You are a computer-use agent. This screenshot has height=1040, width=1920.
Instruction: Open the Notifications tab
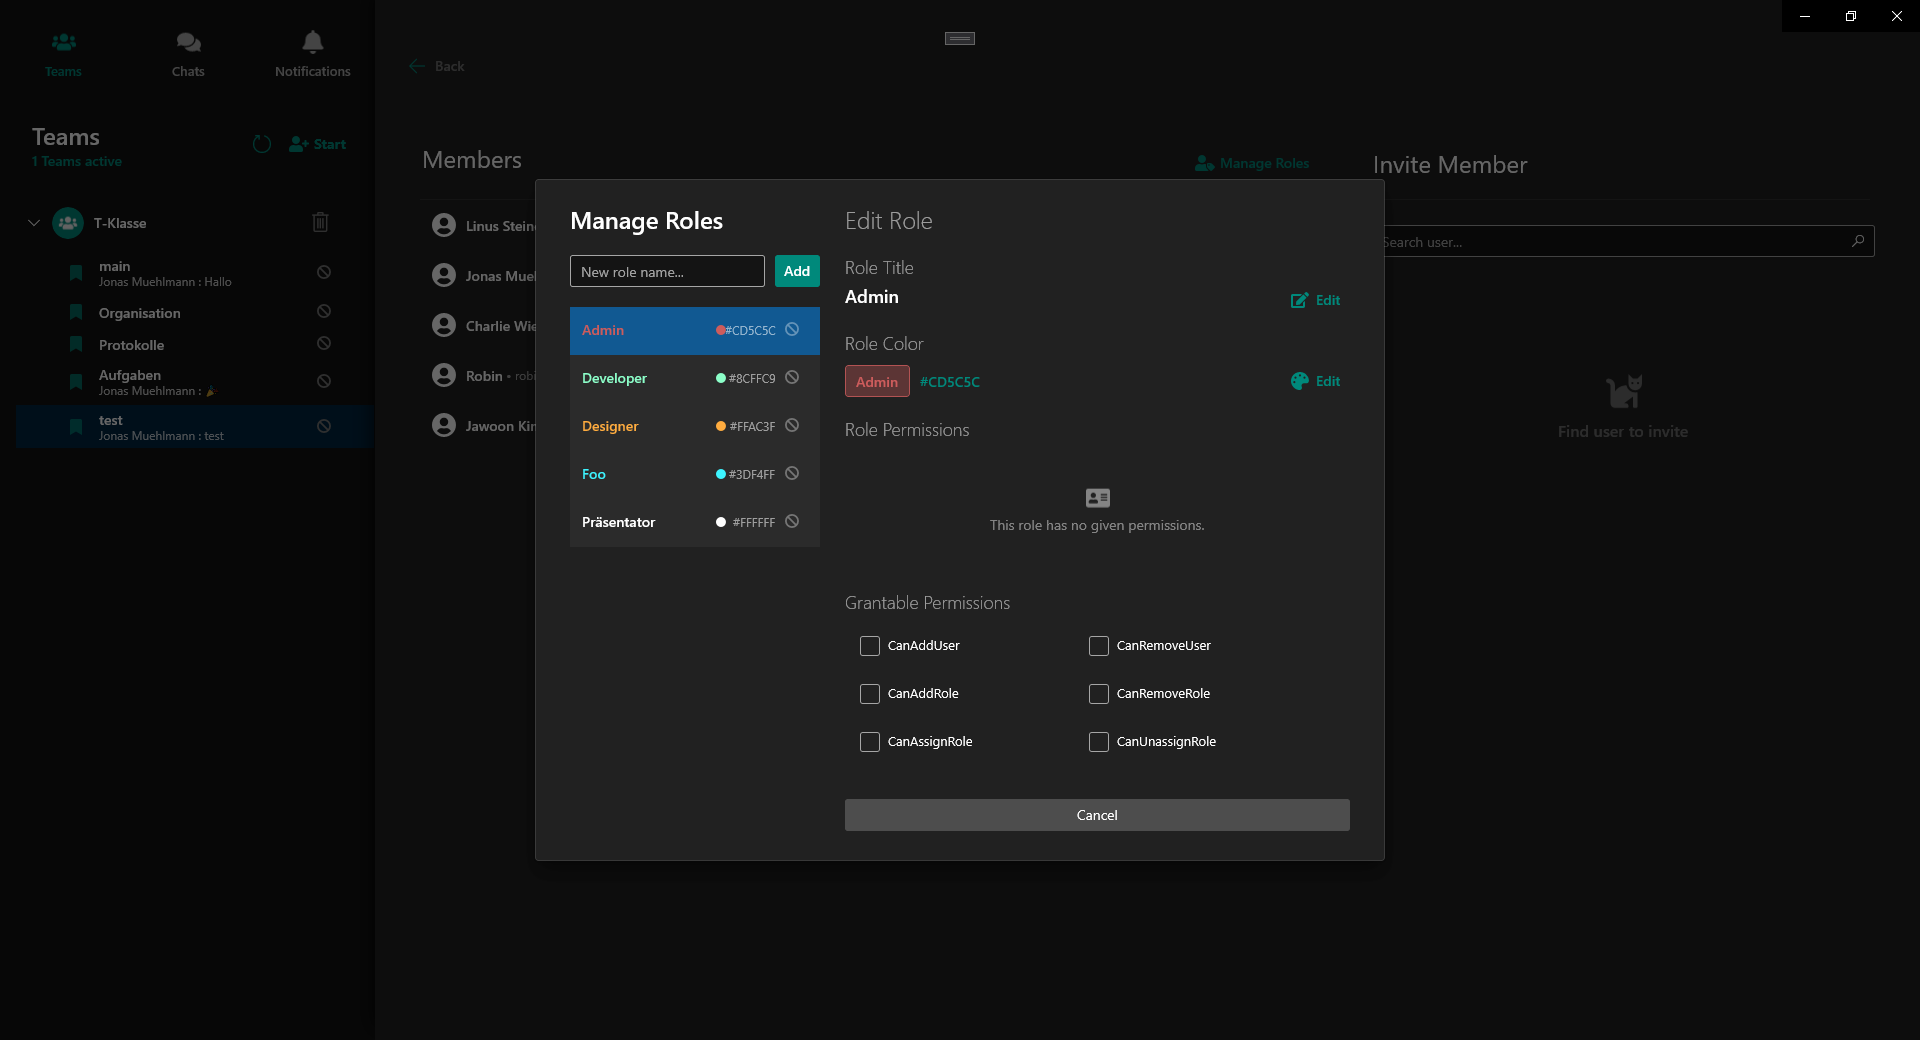313,55
